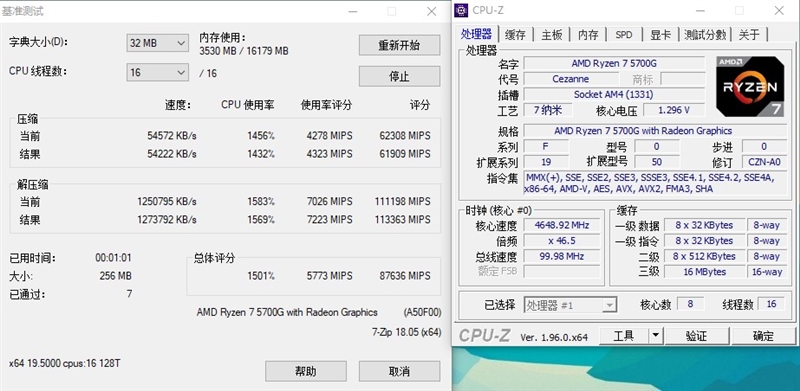Screen dimensions: 800x391
Task: Open the CPU thread count dropdown showing 16
Action: pos(158,72)
